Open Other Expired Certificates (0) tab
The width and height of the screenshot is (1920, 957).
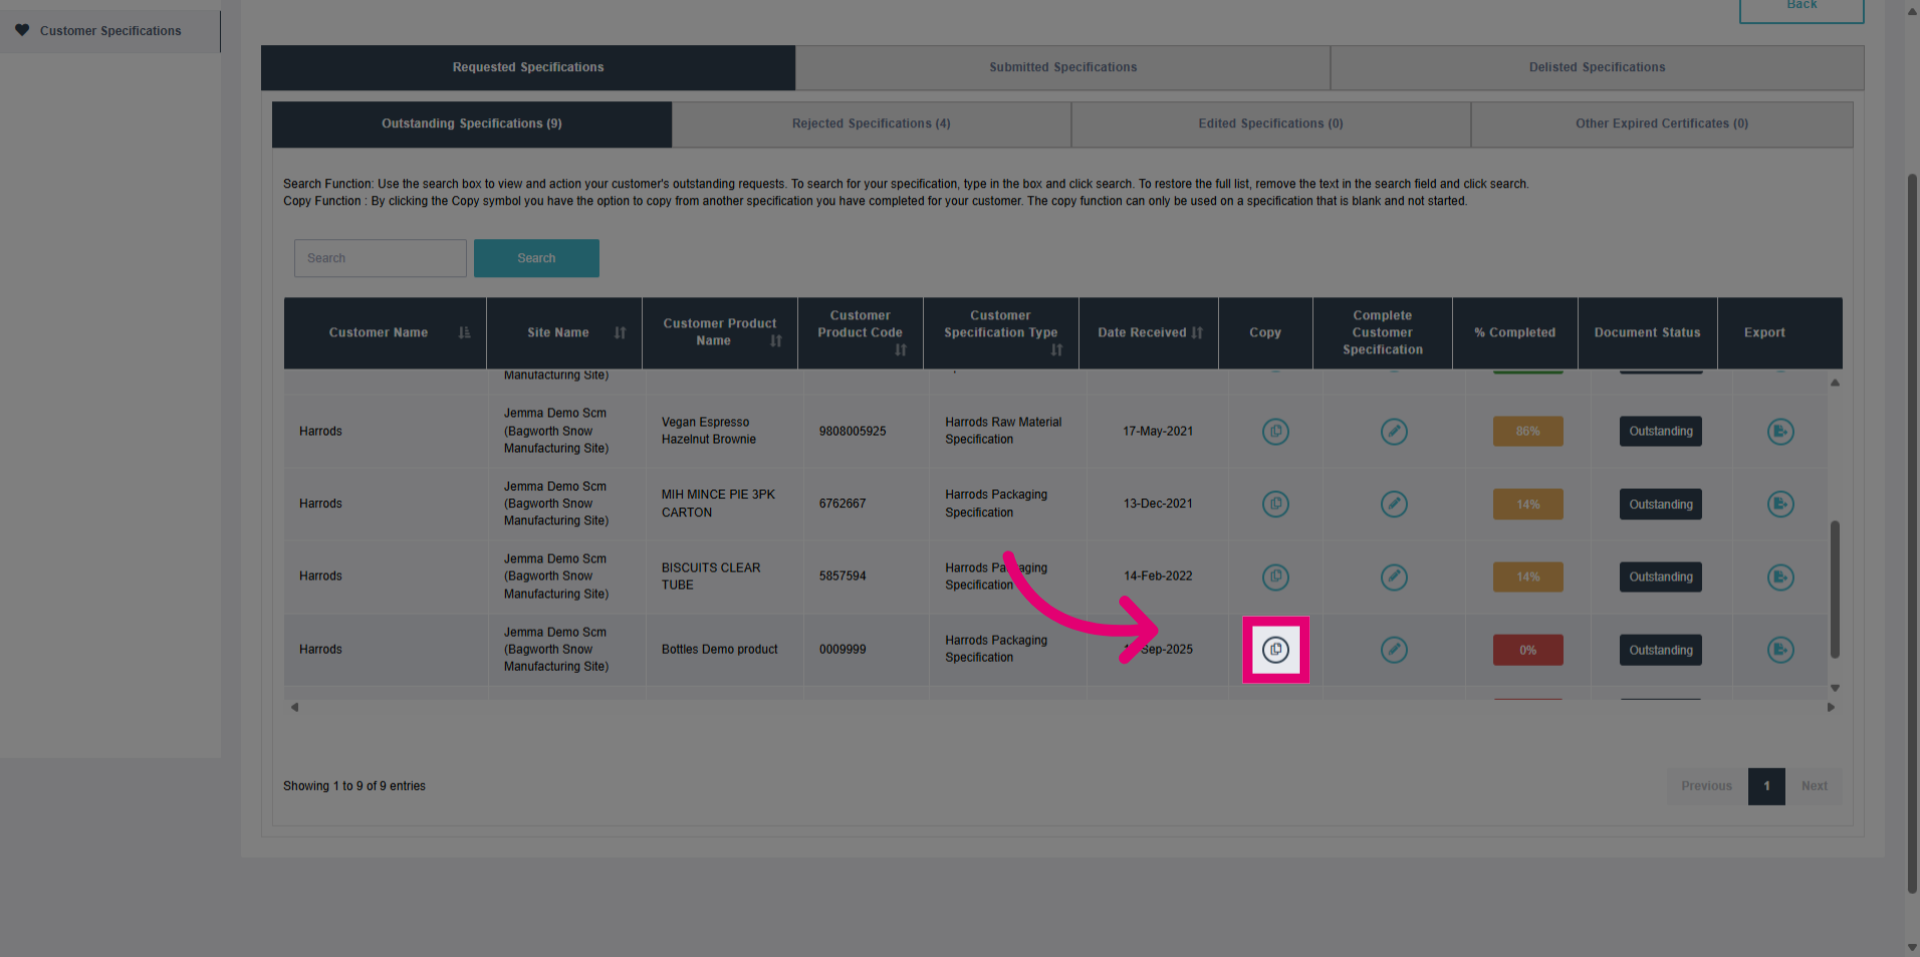point(1662,124)
